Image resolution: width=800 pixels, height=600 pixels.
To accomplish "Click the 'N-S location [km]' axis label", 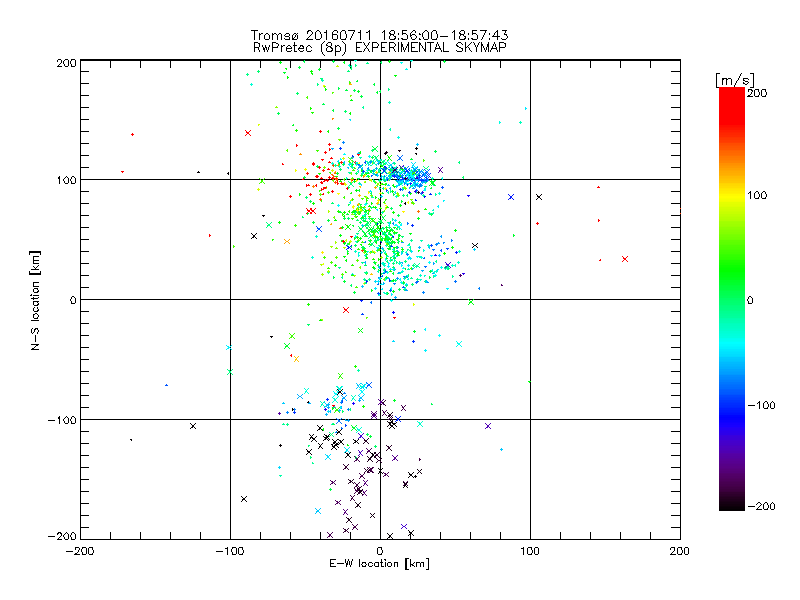I will (x=35, y=300).
